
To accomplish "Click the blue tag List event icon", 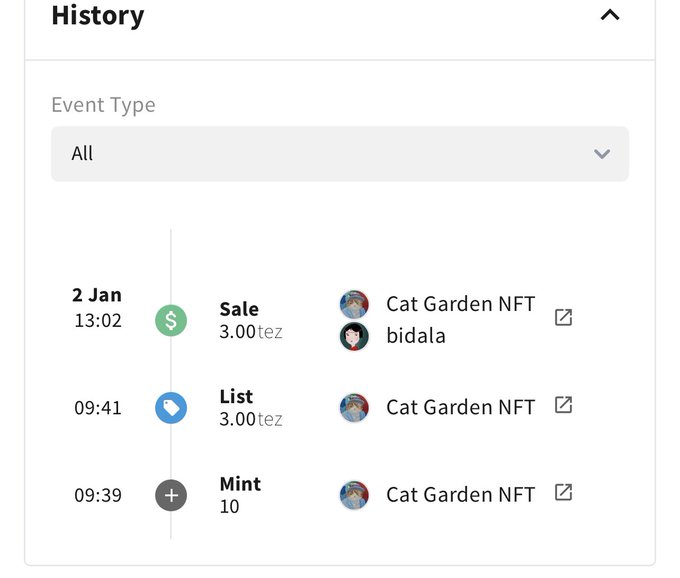I will (171, 407).
